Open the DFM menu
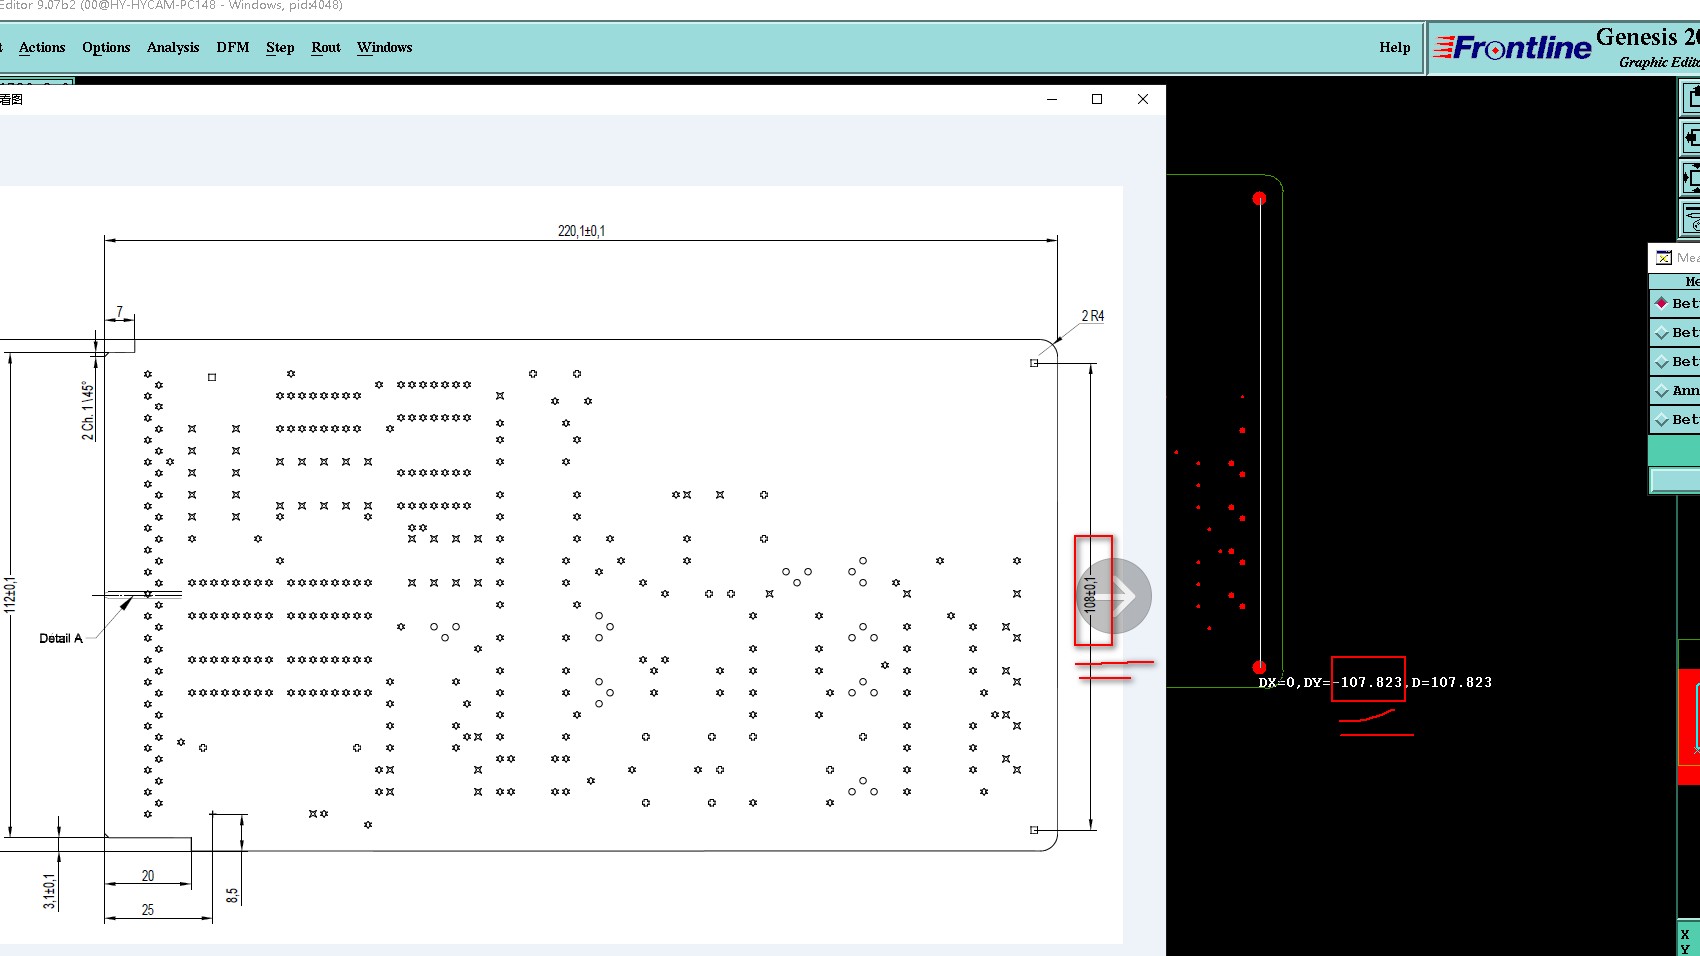 233,47
